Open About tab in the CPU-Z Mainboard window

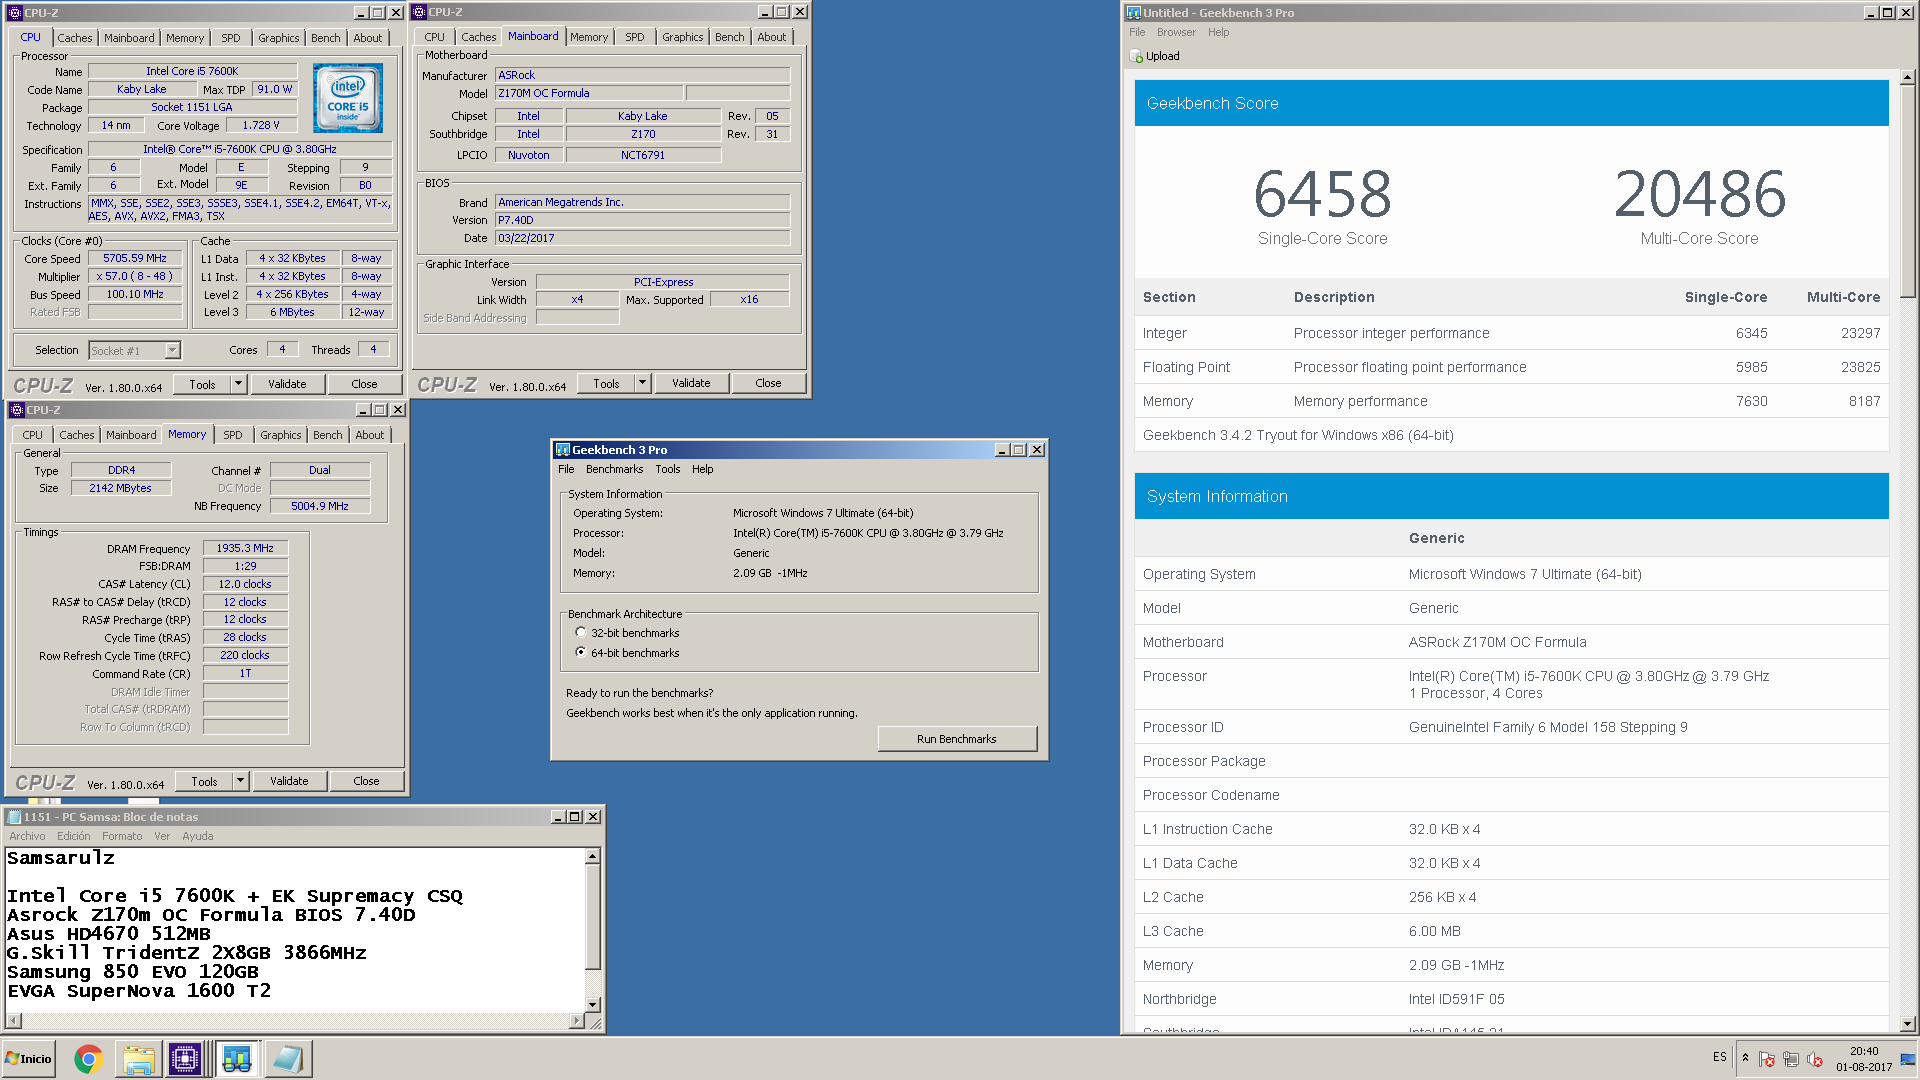pos(771,37)
